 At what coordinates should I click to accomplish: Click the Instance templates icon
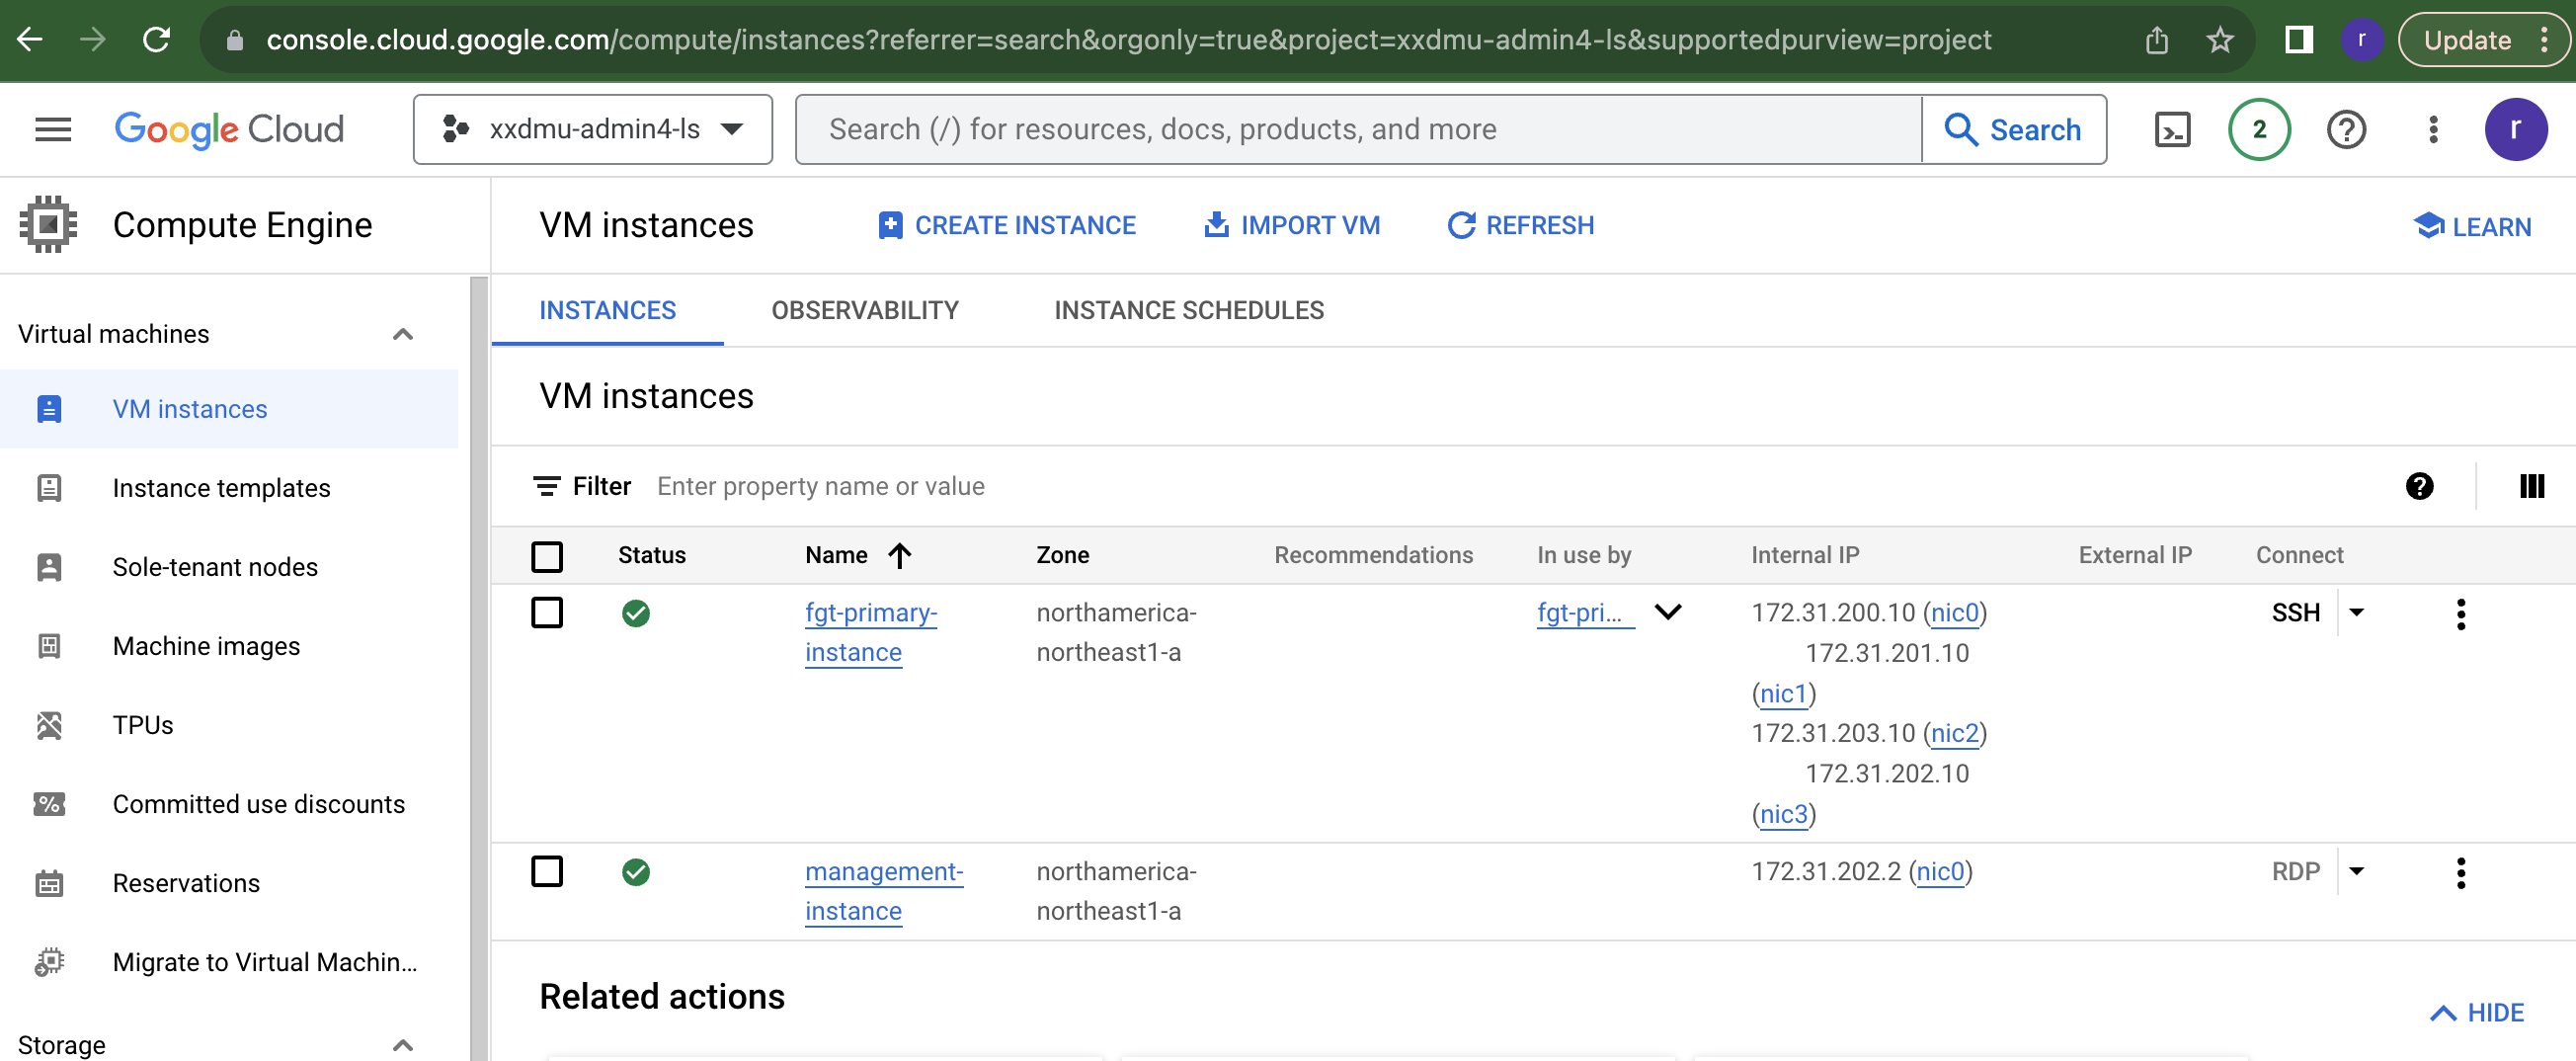(49, 487)
